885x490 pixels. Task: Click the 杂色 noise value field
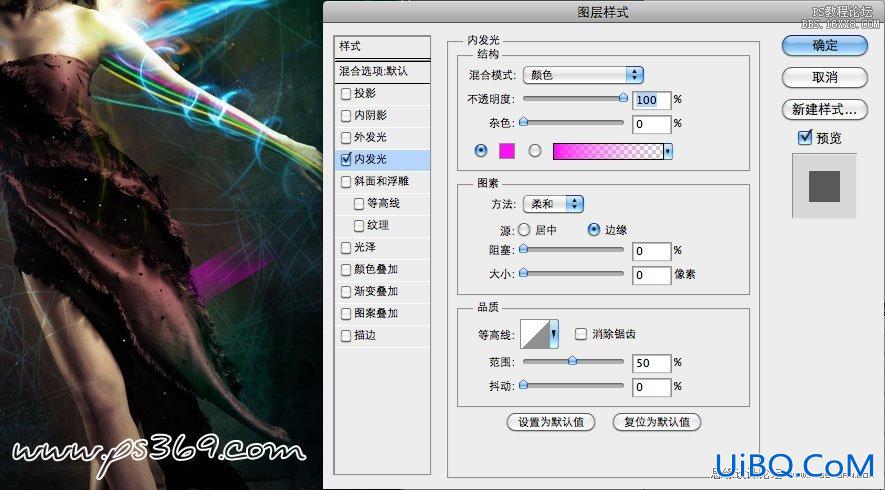pos(651,124)
